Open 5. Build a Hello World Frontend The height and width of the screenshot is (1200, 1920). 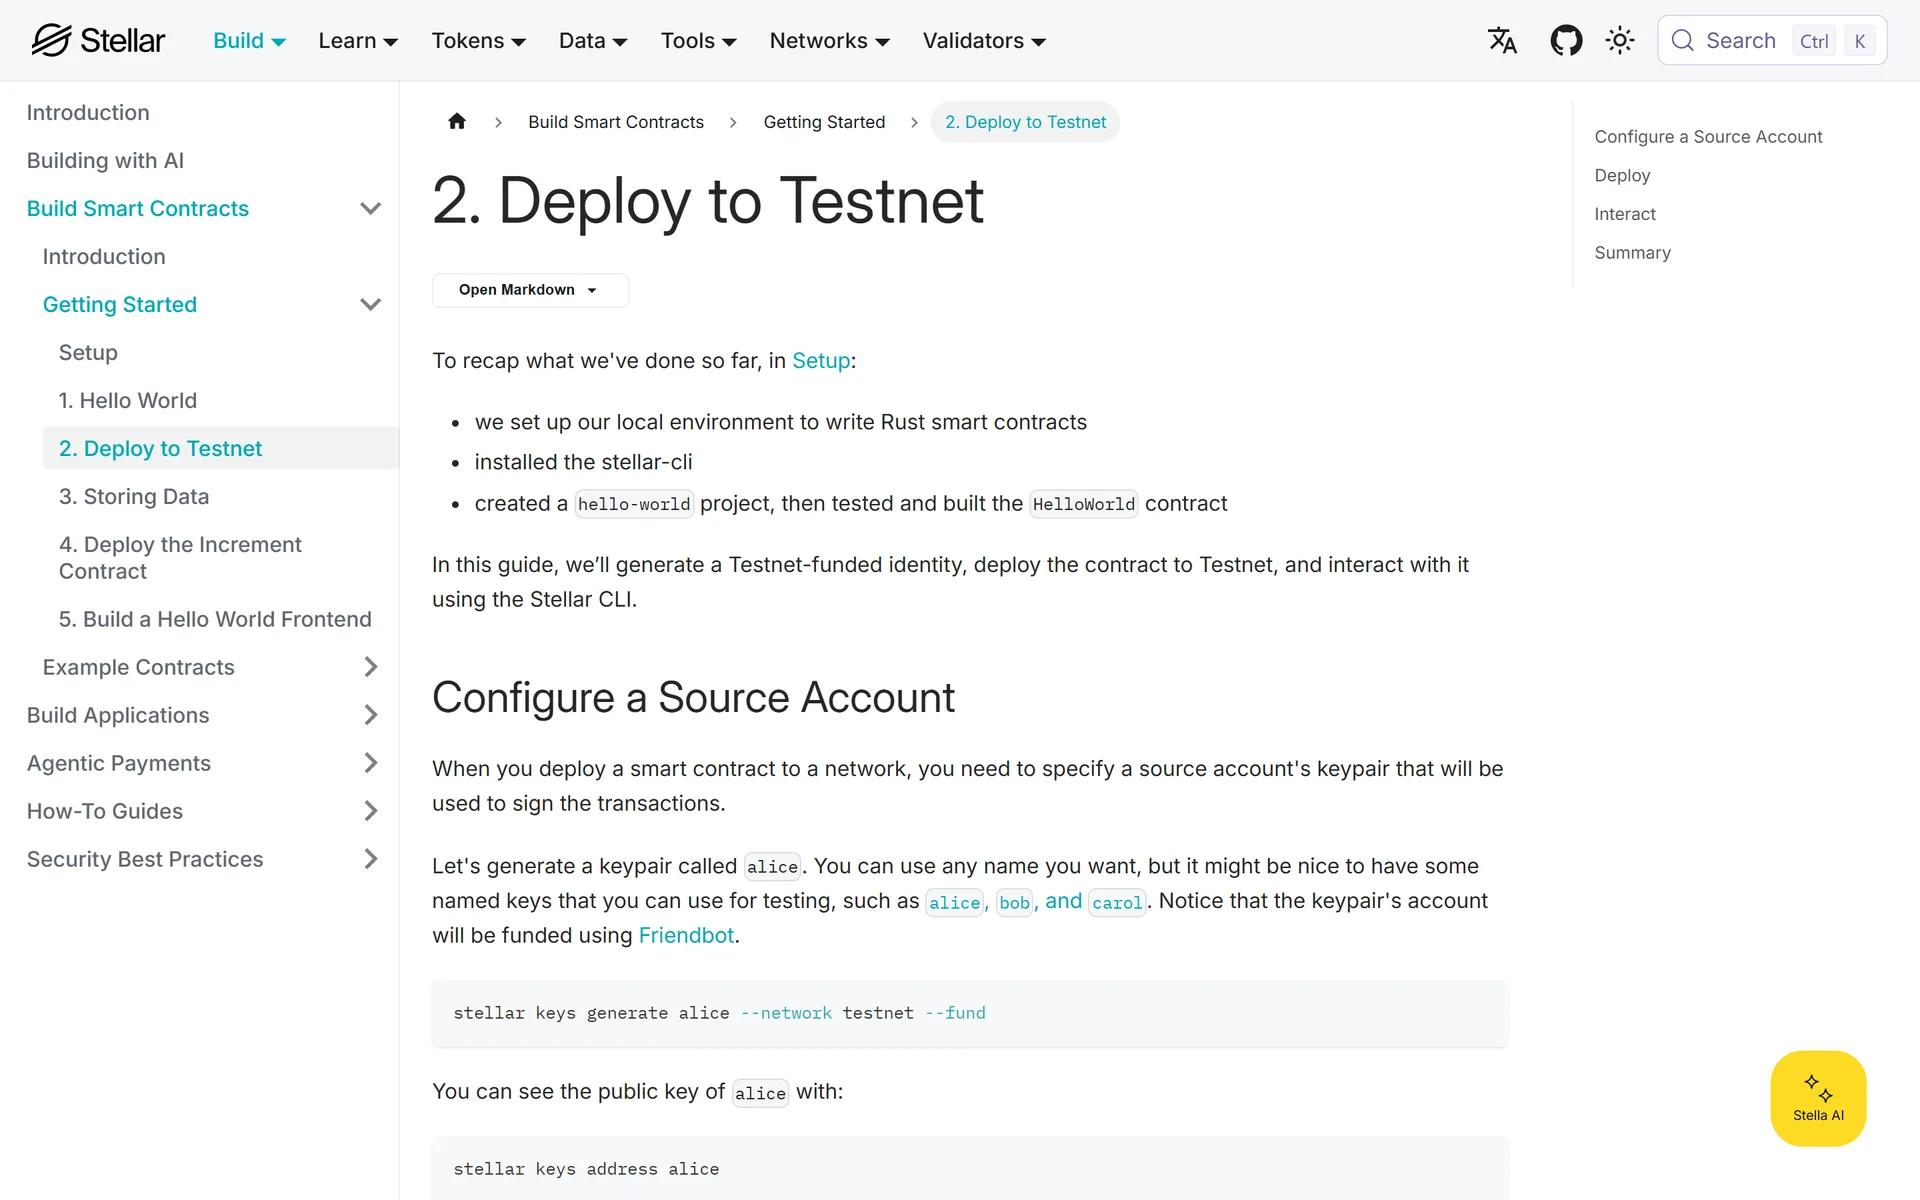tap(215, 619)
